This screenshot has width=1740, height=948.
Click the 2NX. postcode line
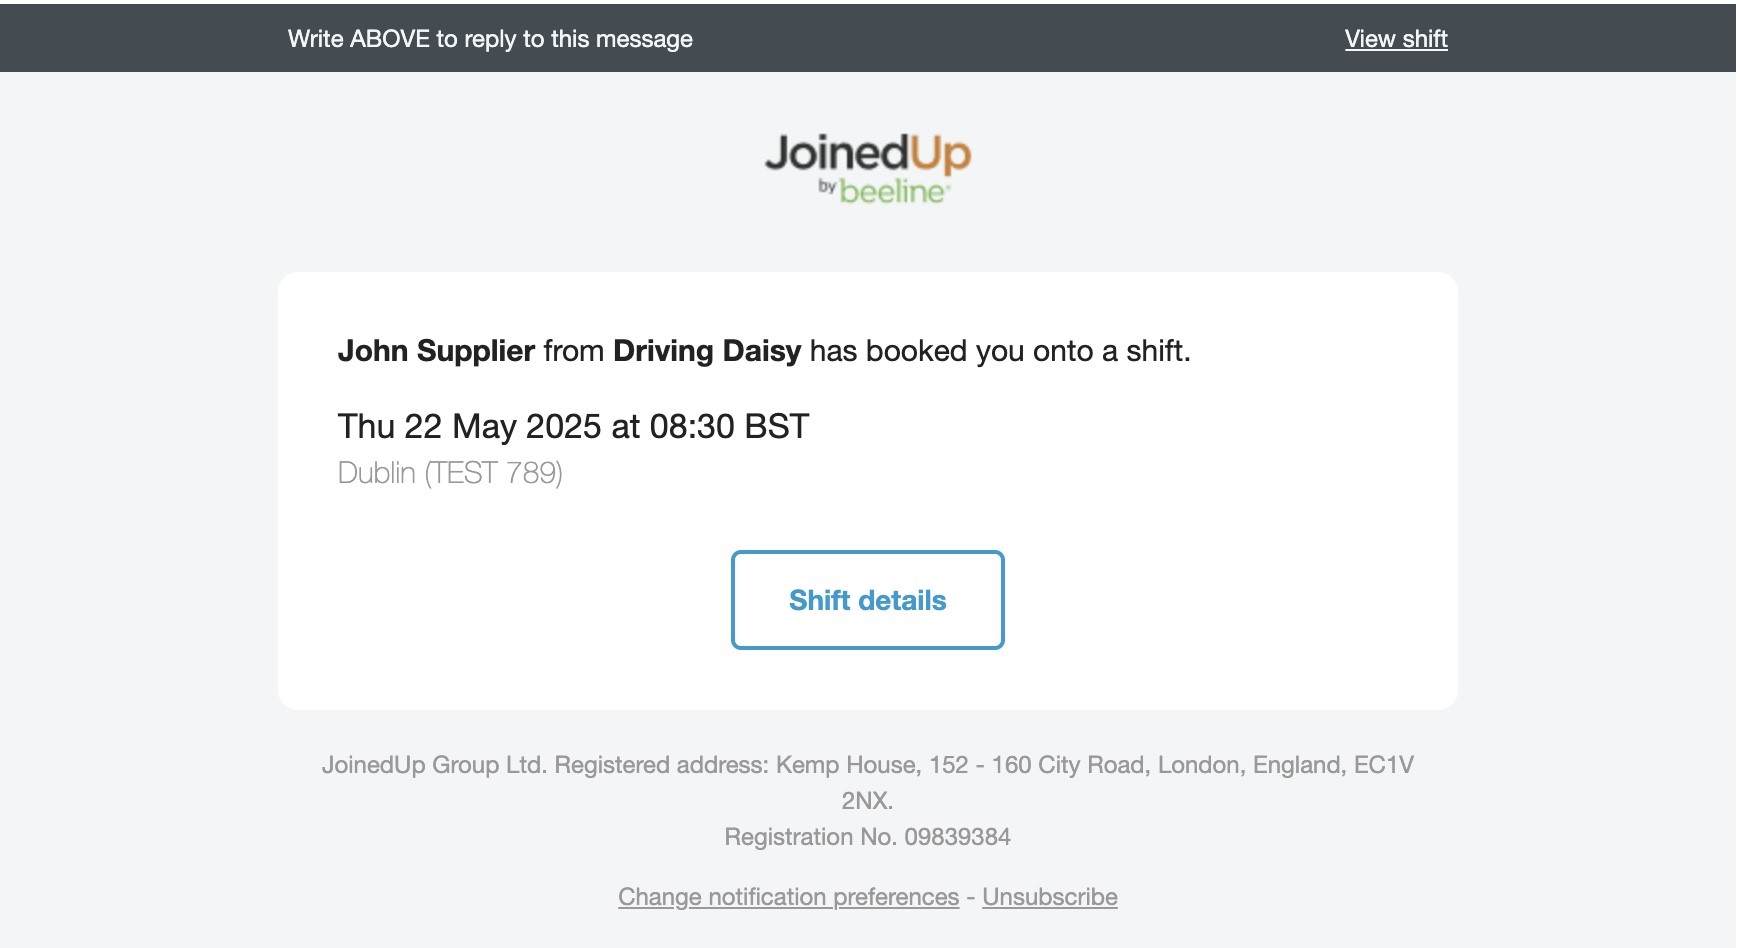click(x=867, y=801)
